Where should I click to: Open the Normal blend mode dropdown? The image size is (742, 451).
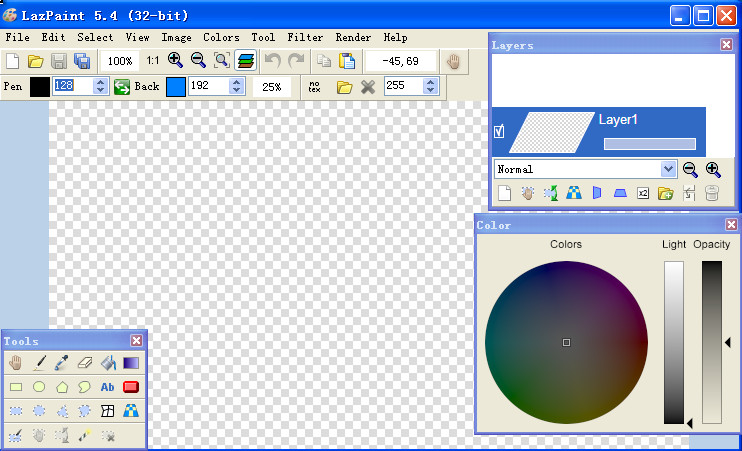point(668,169)
